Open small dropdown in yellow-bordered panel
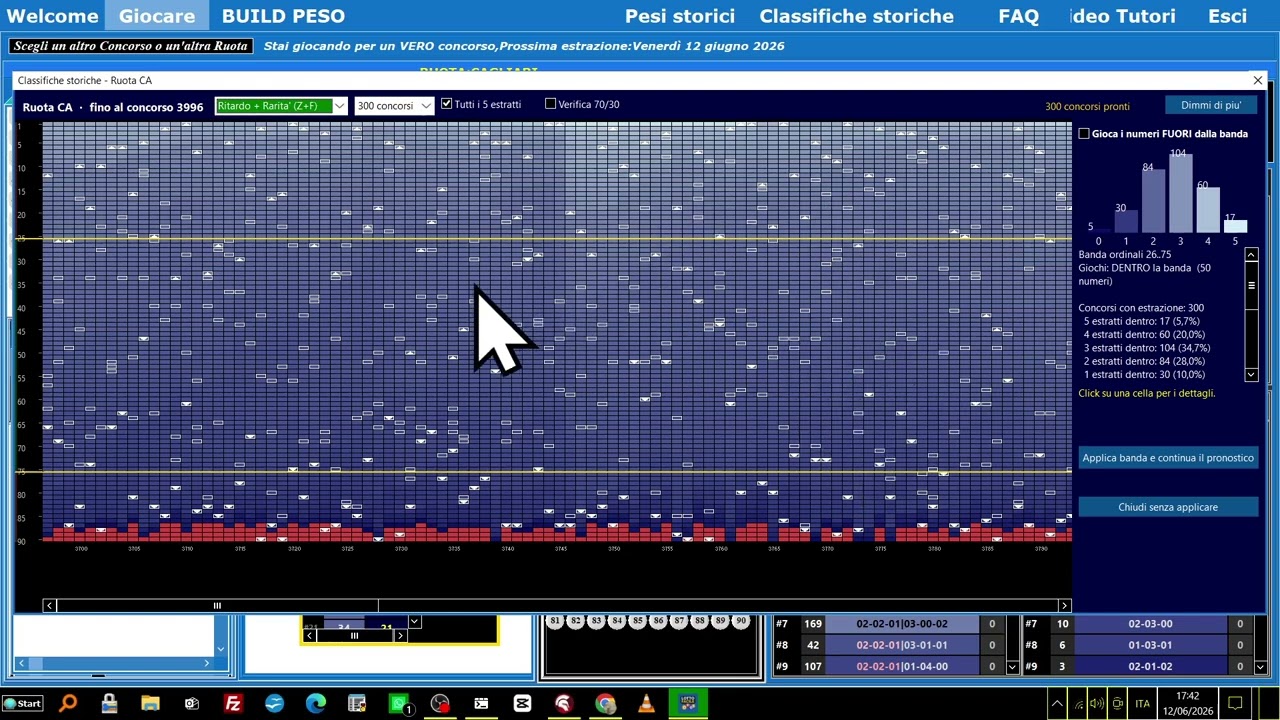 [414, 622]
